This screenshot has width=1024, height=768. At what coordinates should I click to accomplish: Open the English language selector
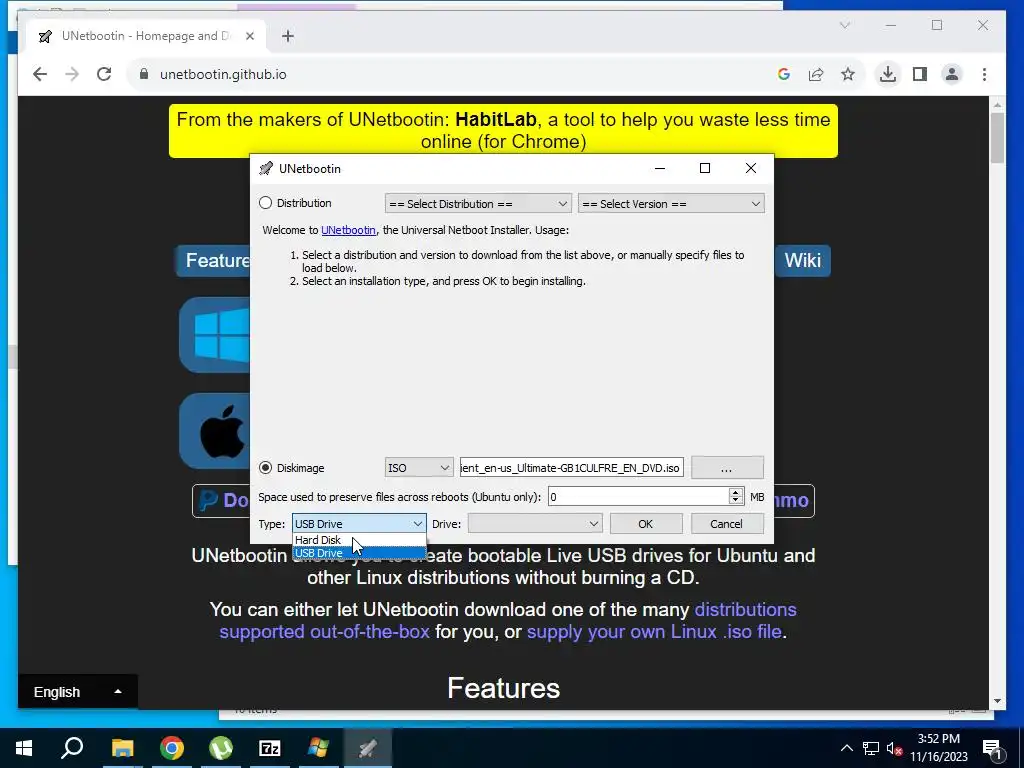point(78,692)
